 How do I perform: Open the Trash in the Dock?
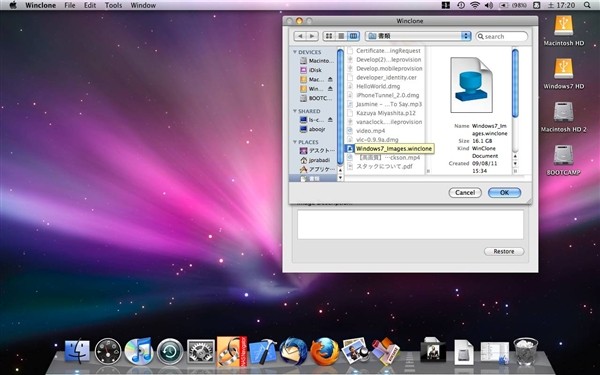(525, 351)
